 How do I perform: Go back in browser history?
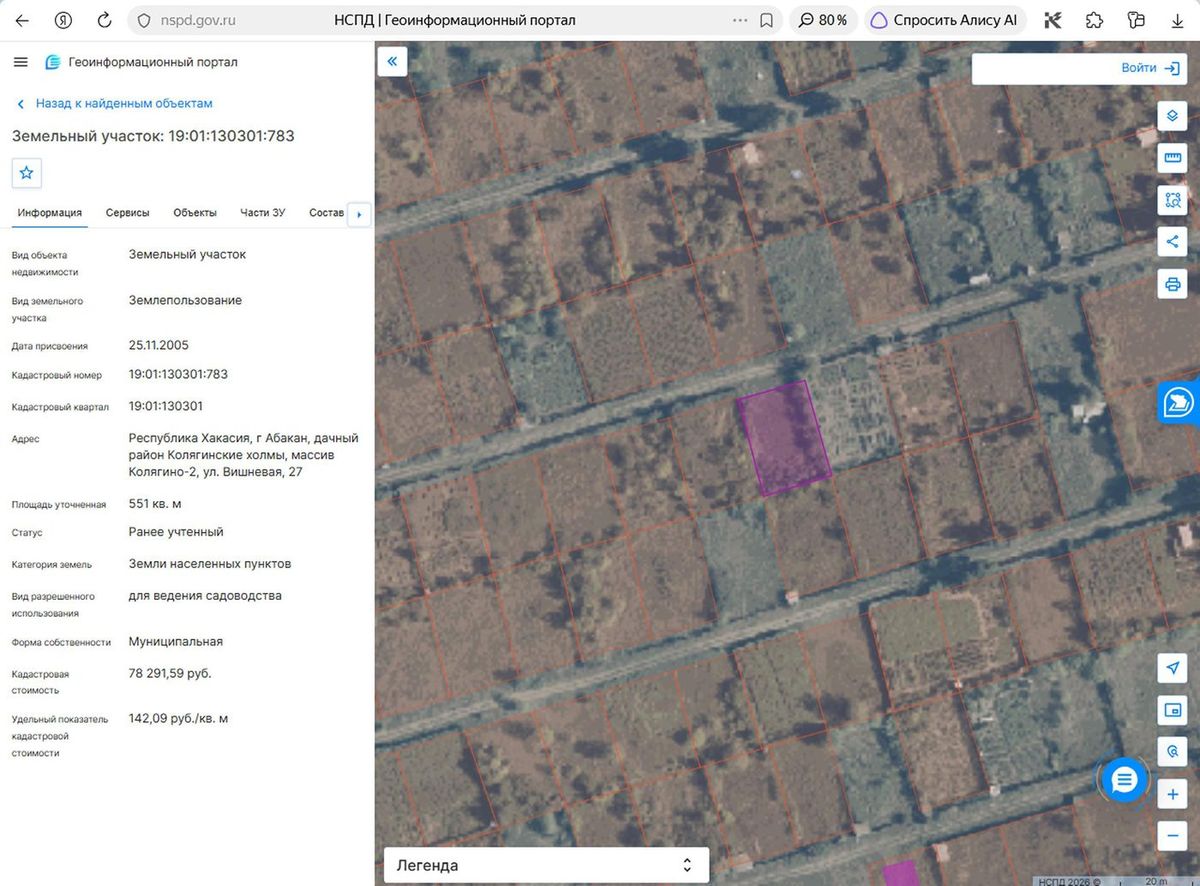(x=22, y=20)
